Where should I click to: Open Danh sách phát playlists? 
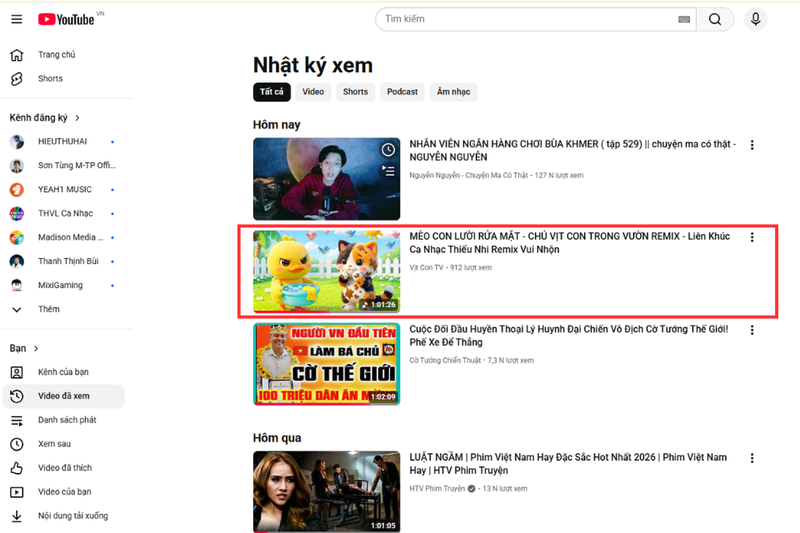coord(64,420)
